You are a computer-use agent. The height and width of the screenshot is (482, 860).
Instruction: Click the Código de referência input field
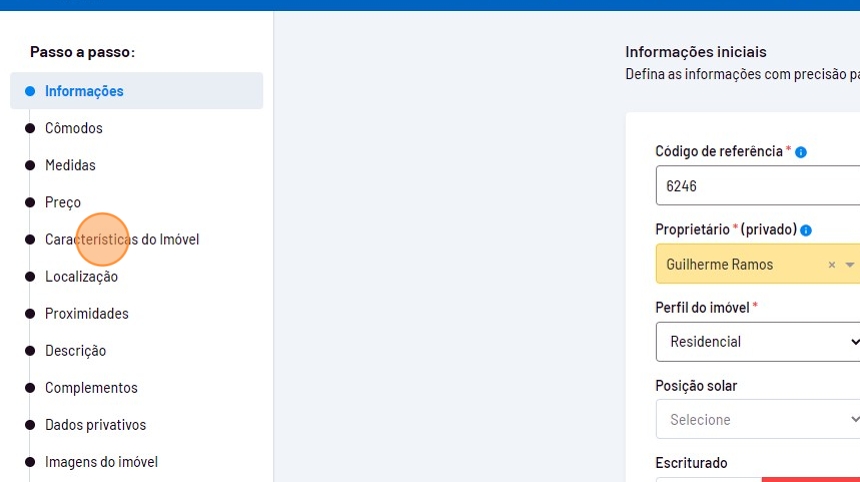click(x=757, y=187)
